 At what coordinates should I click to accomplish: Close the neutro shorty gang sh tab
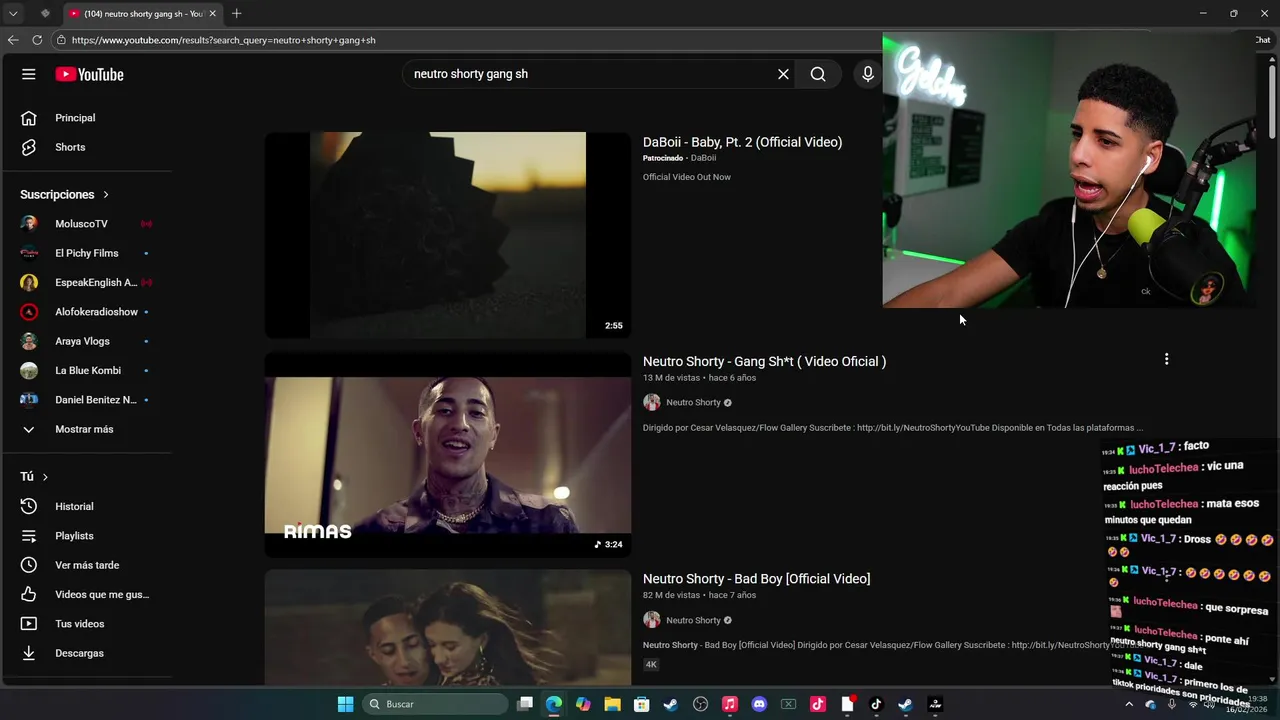click(212, 13)
